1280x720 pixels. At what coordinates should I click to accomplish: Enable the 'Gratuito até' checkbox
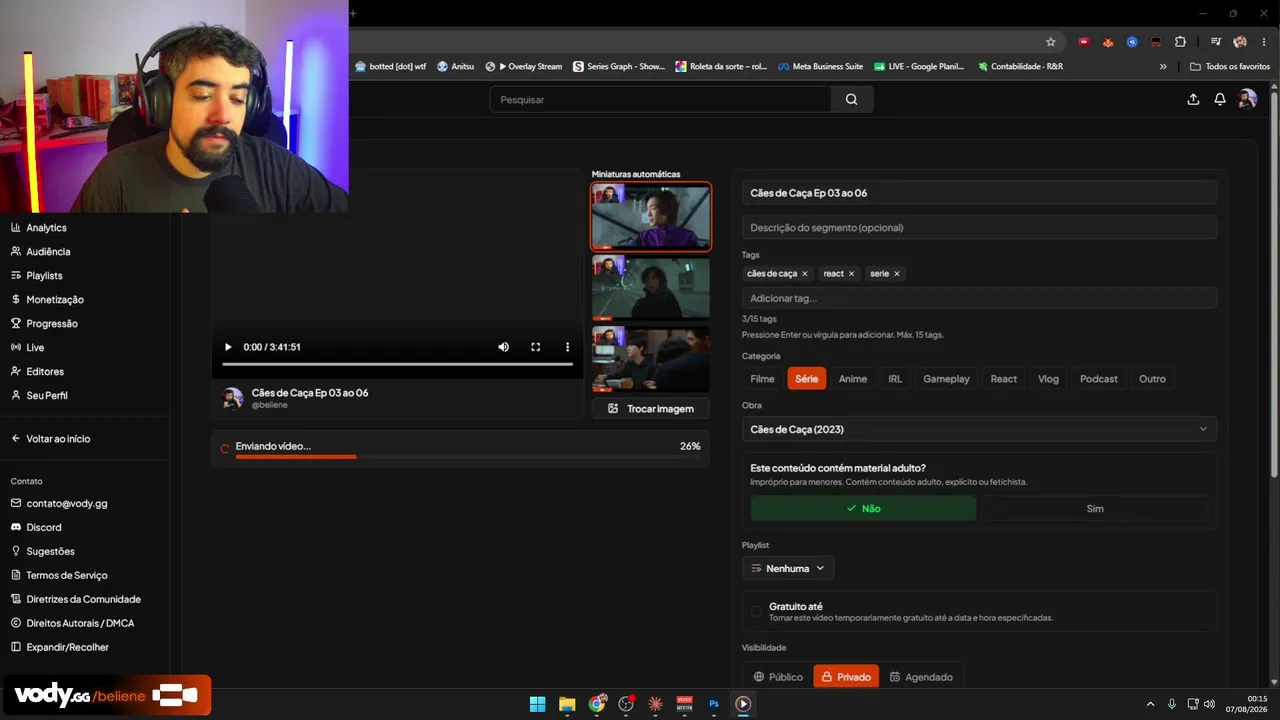756,611
